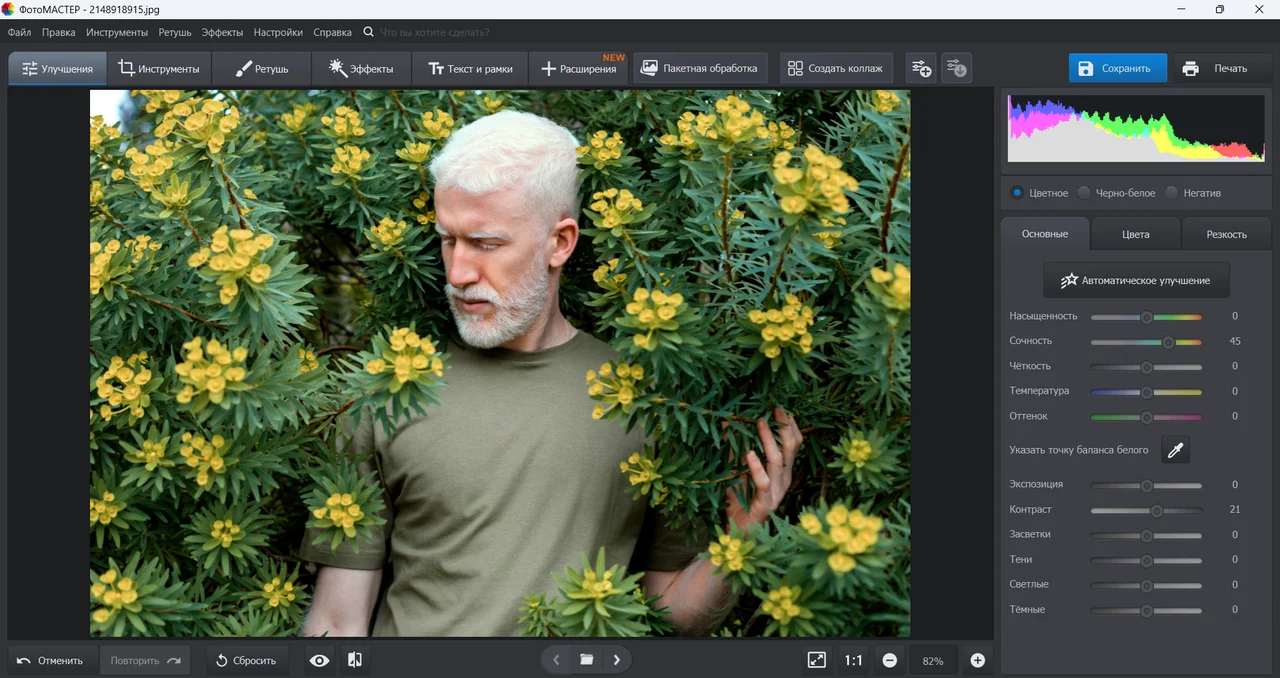Switch to the Основные panel tab

[1045, 234]
